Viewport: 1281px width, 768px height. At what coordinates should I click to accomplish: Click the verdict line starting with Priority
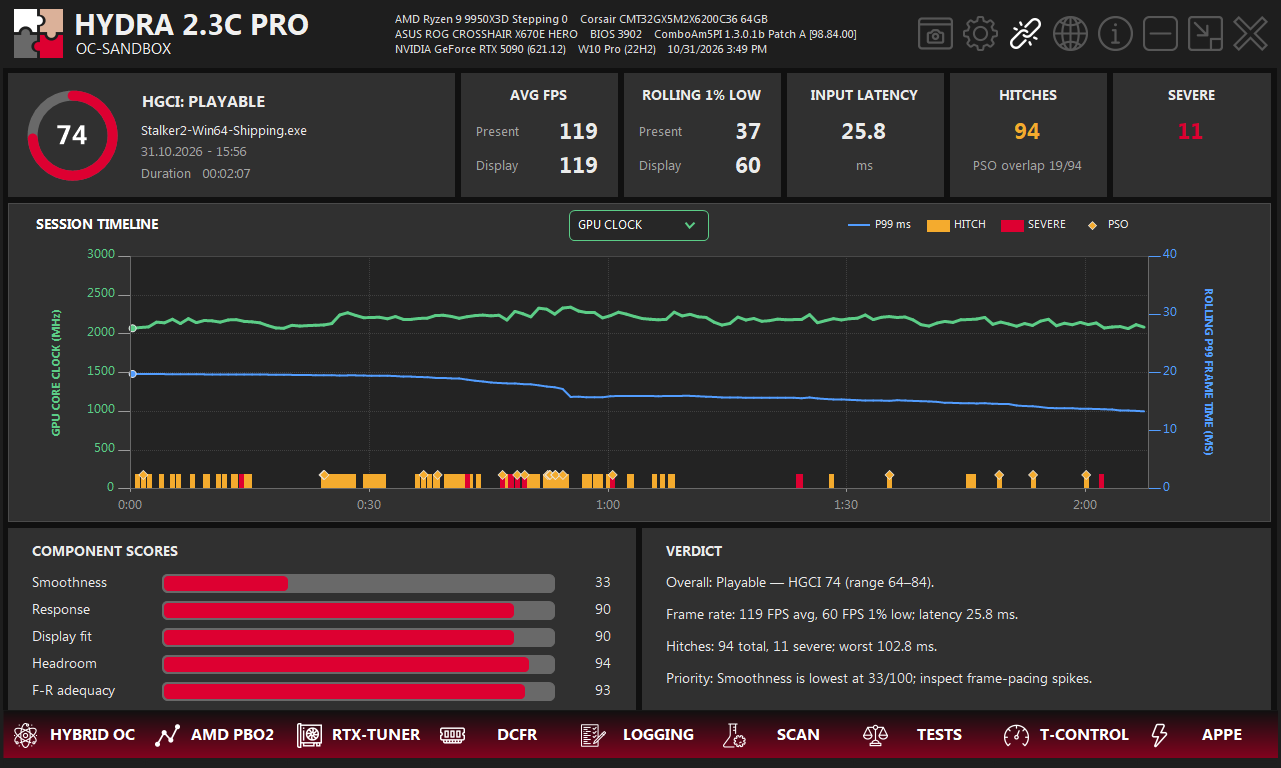point(879,678)
